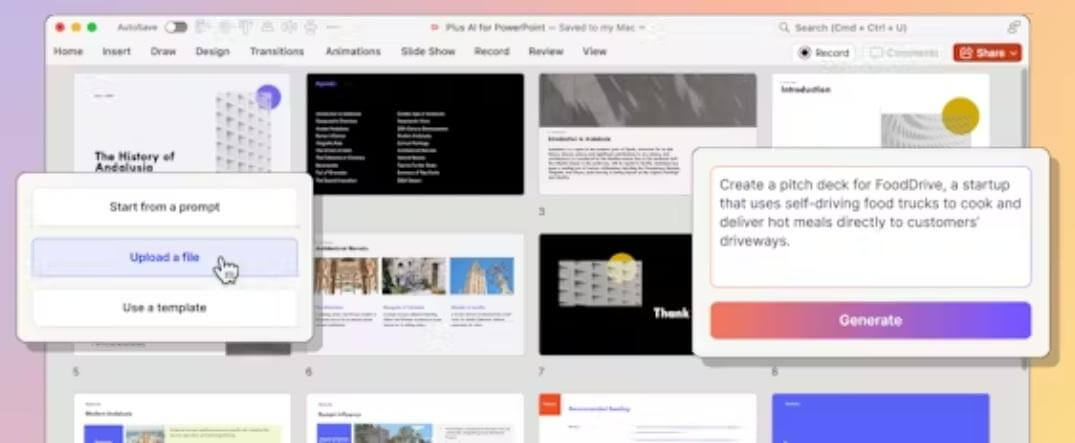
Task: Switch to the Insert tab
Action: (117, 51)
